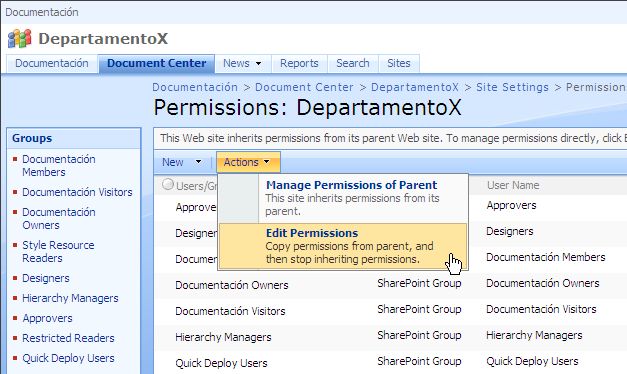Choose Edit Permissions from Actions menu
This screenshot has height=374, width=627.
tap(343, 246)
